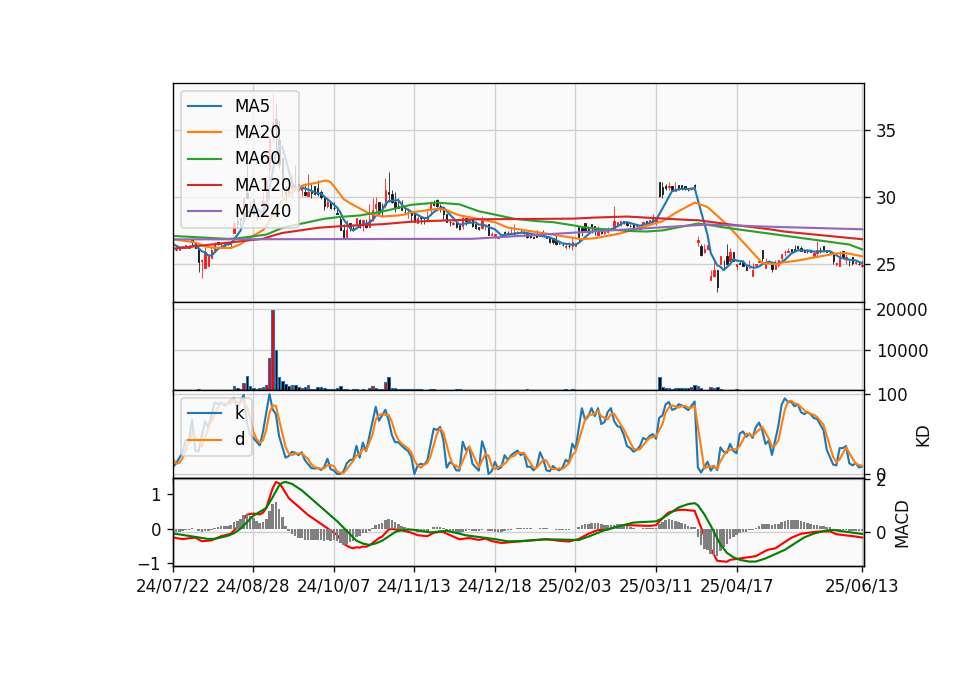
Task: Click the 25/04/17 date label
Action: 737,587
